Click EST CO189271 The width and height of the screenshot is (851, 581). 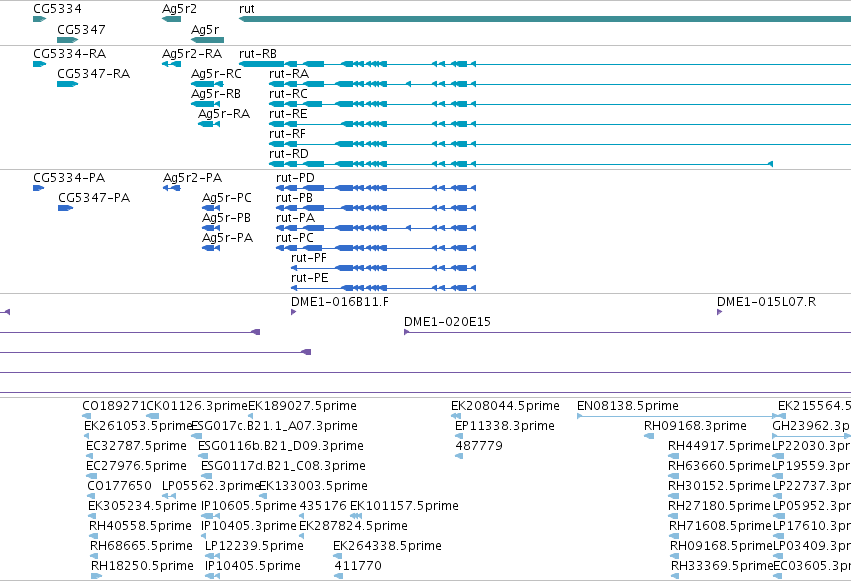click(x=115, y=406)
